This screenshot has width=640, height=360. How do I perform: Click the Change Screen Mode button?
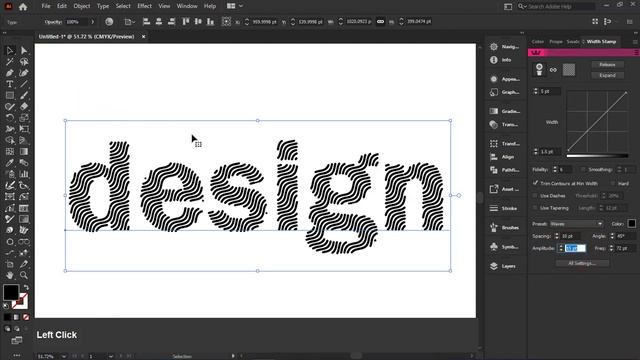(x=17, y=340)
